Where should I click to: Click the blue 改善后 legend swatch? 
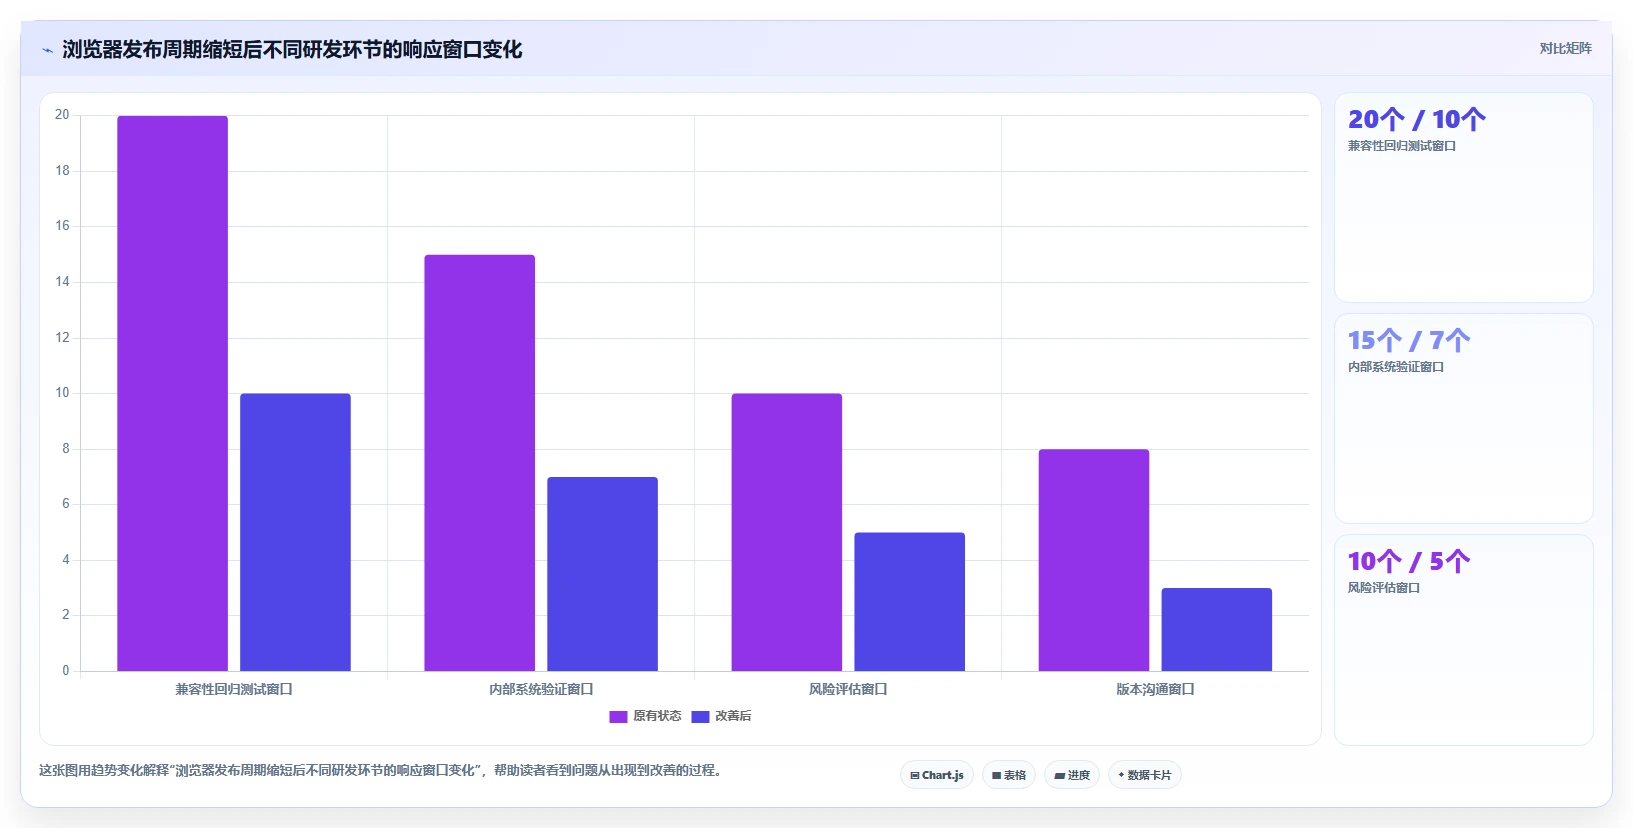(x=700, y=717)
